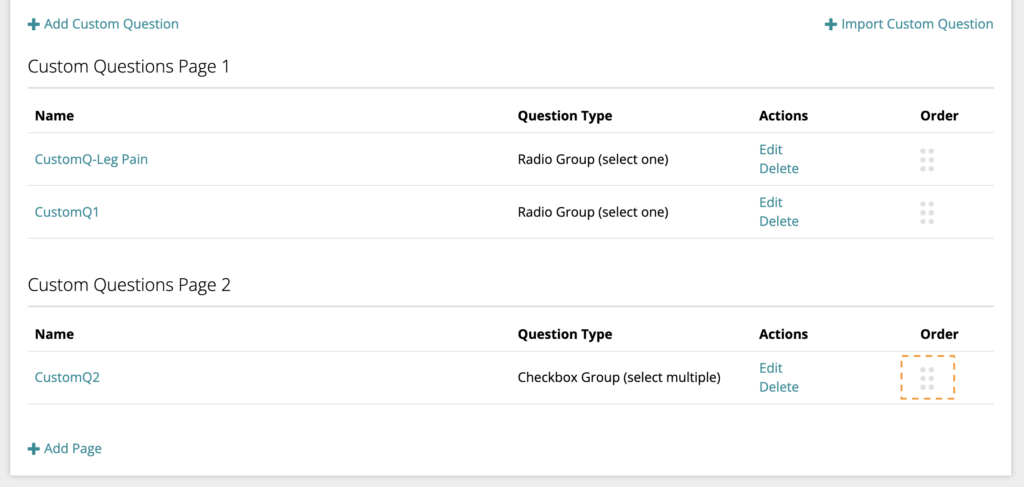Edit the CustomQ1 question

pyautogui.click(x=771, y=202)
